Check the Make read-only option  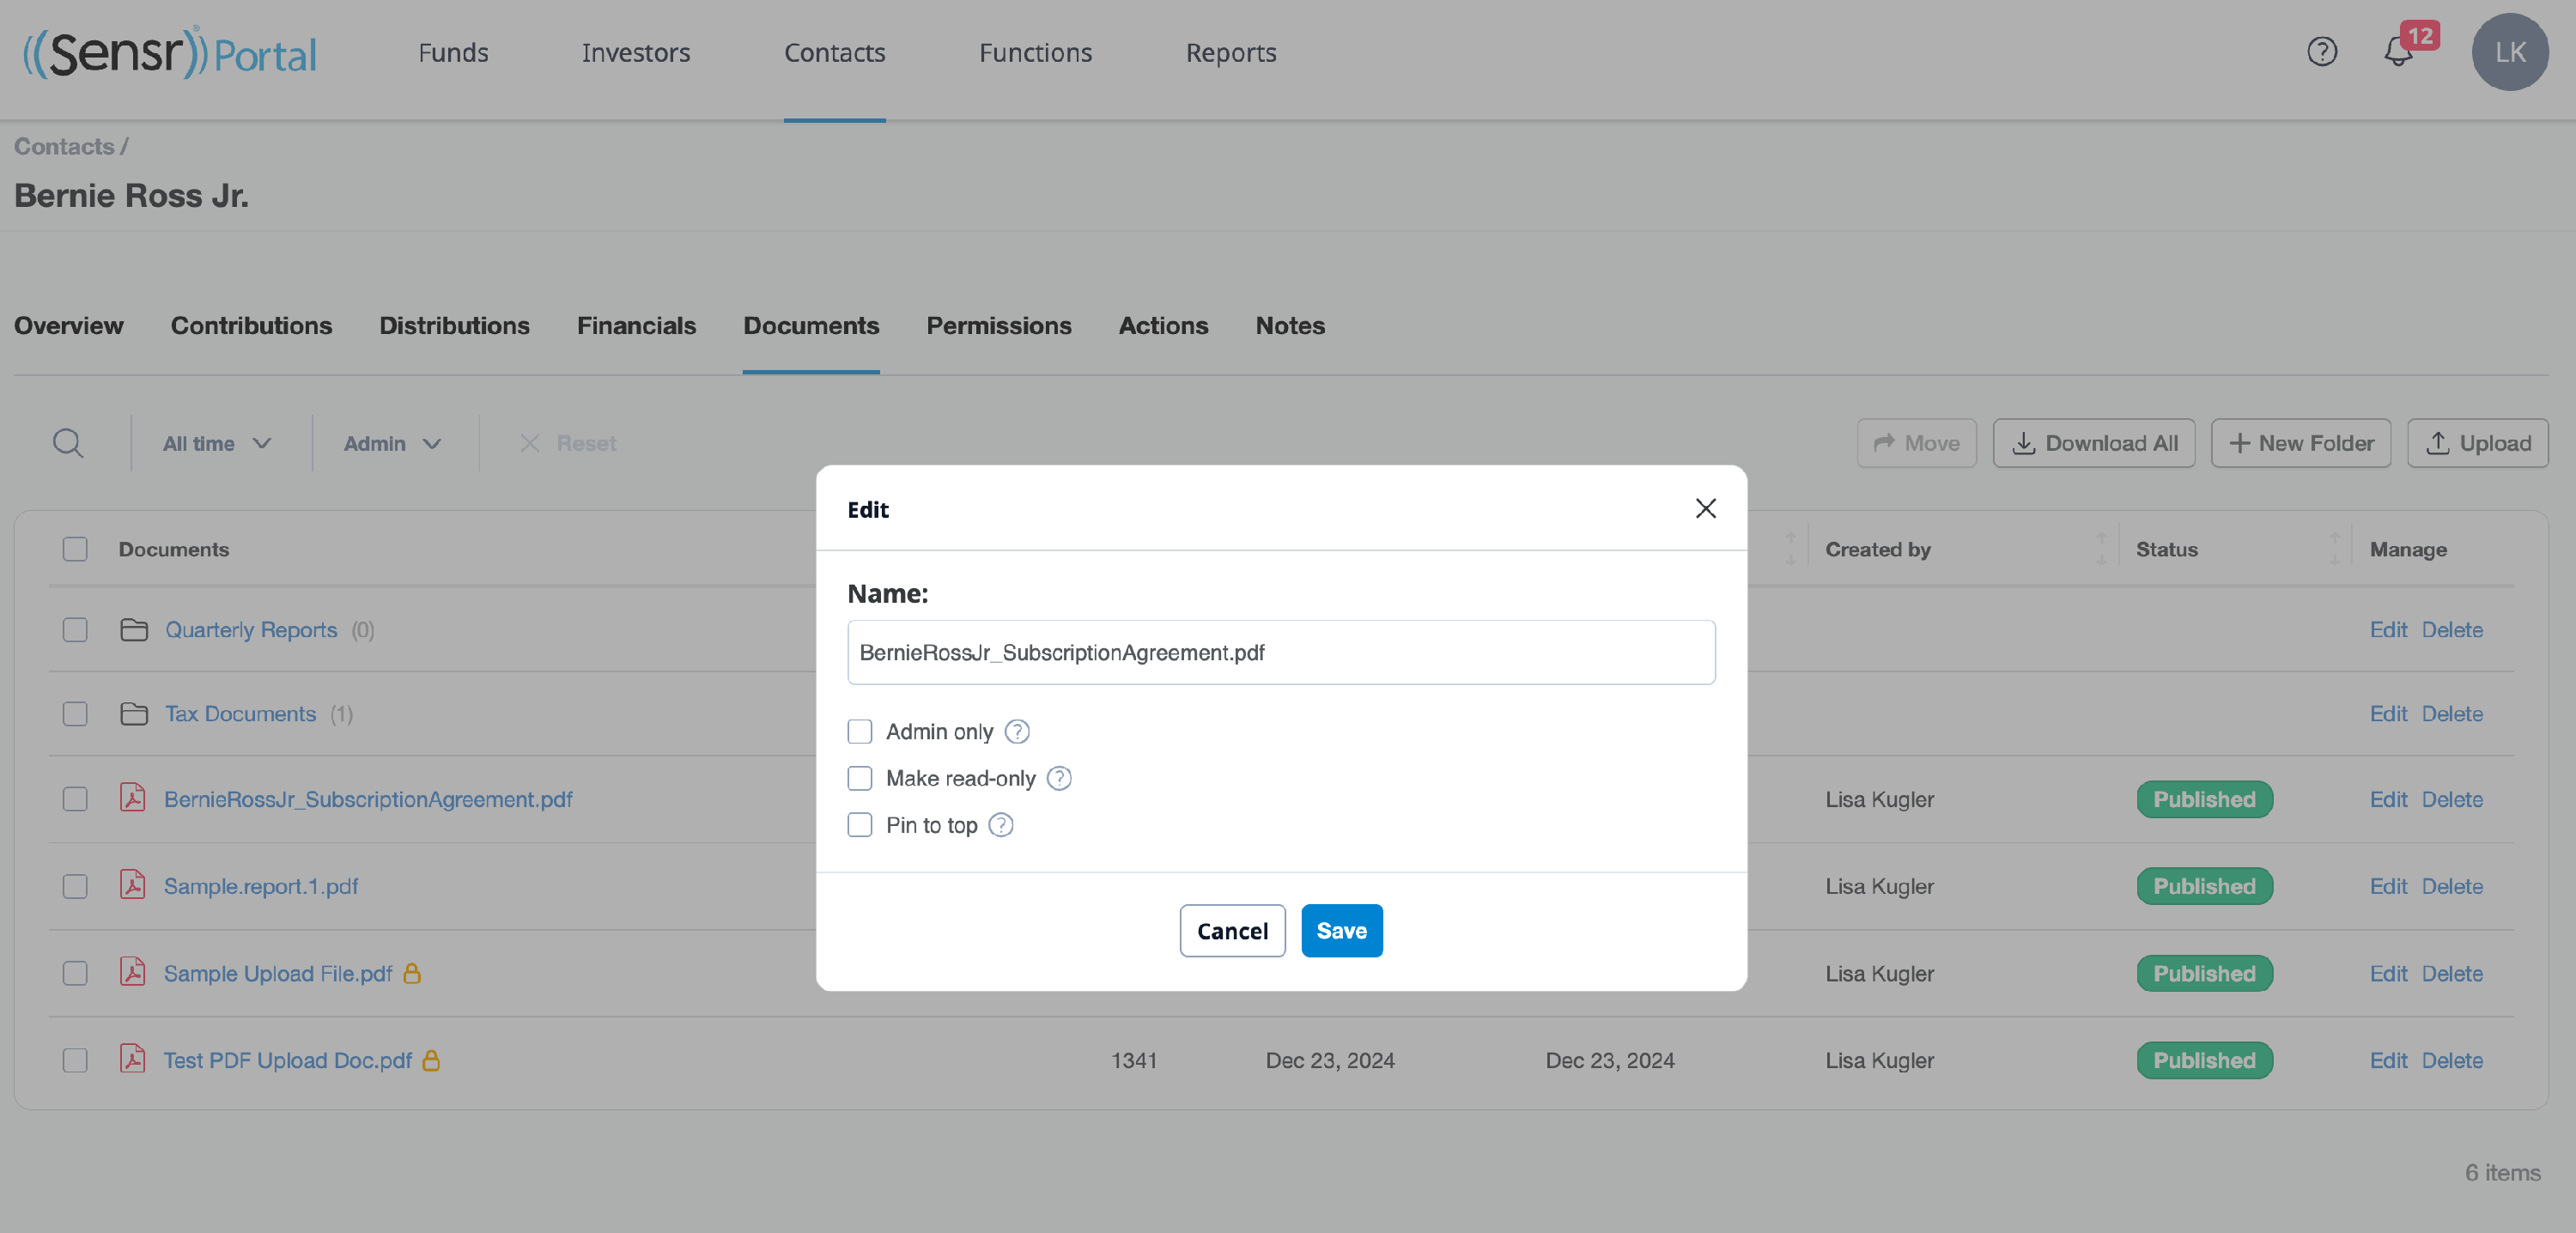click(859, 779)
